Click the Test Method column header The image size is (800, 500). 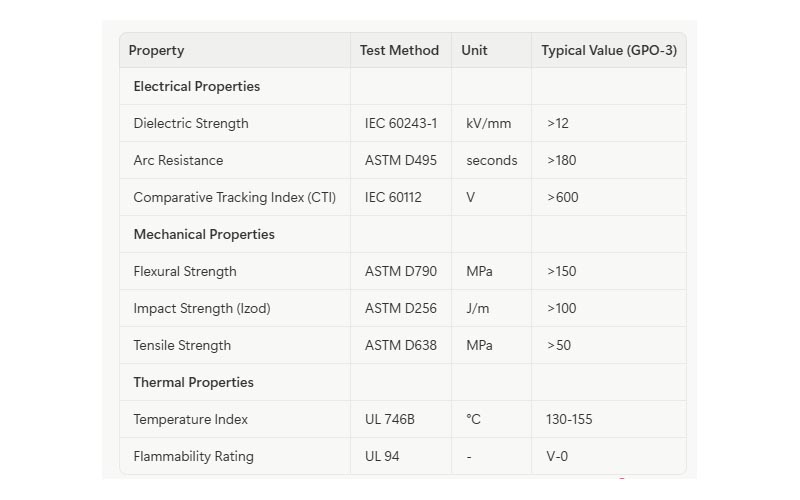(400, 50)
